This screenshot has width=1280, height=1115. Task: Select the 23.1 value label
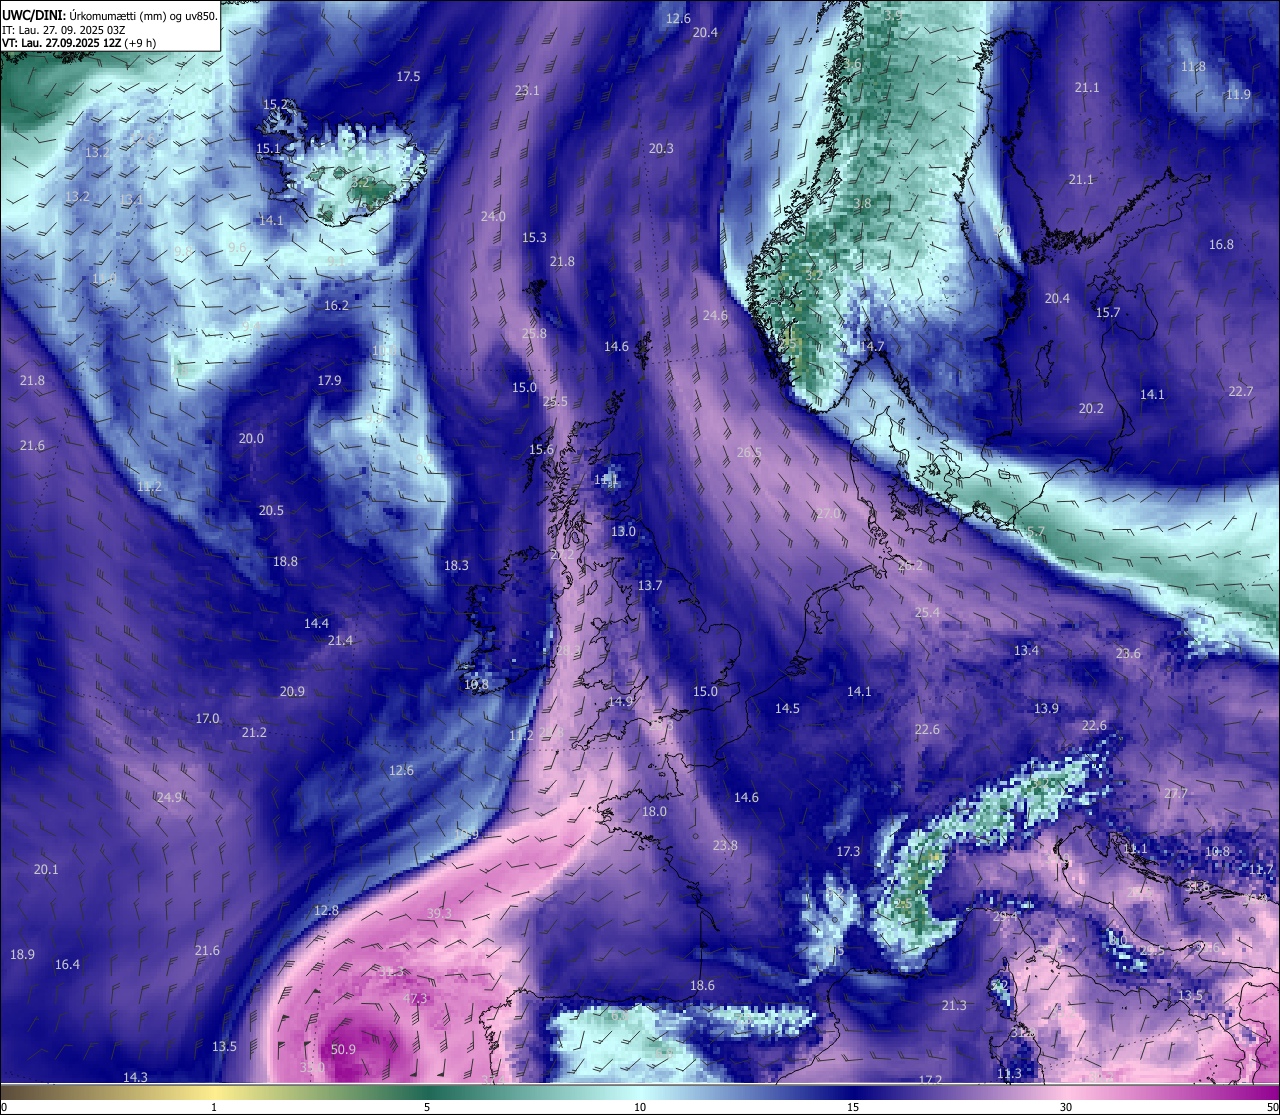pyautogui.click(x=527, y=90)
